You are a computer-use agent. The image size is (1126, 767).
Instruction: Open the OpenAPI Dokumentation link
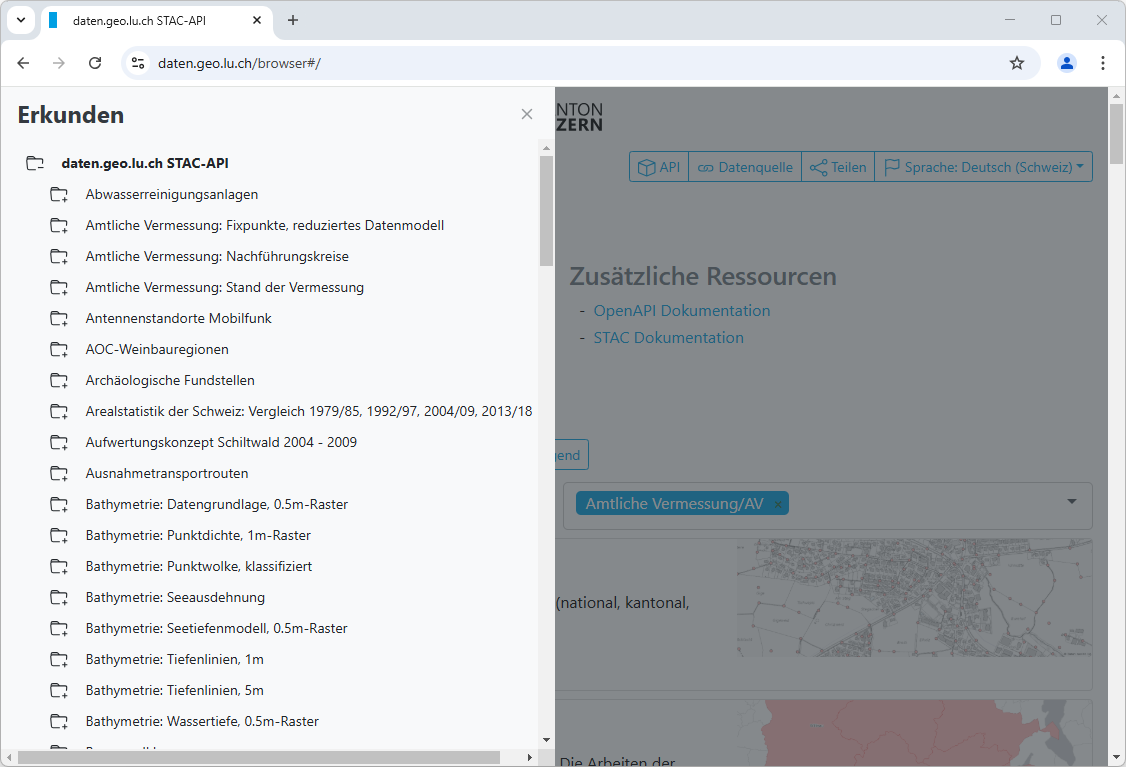(x=682, y=311)
